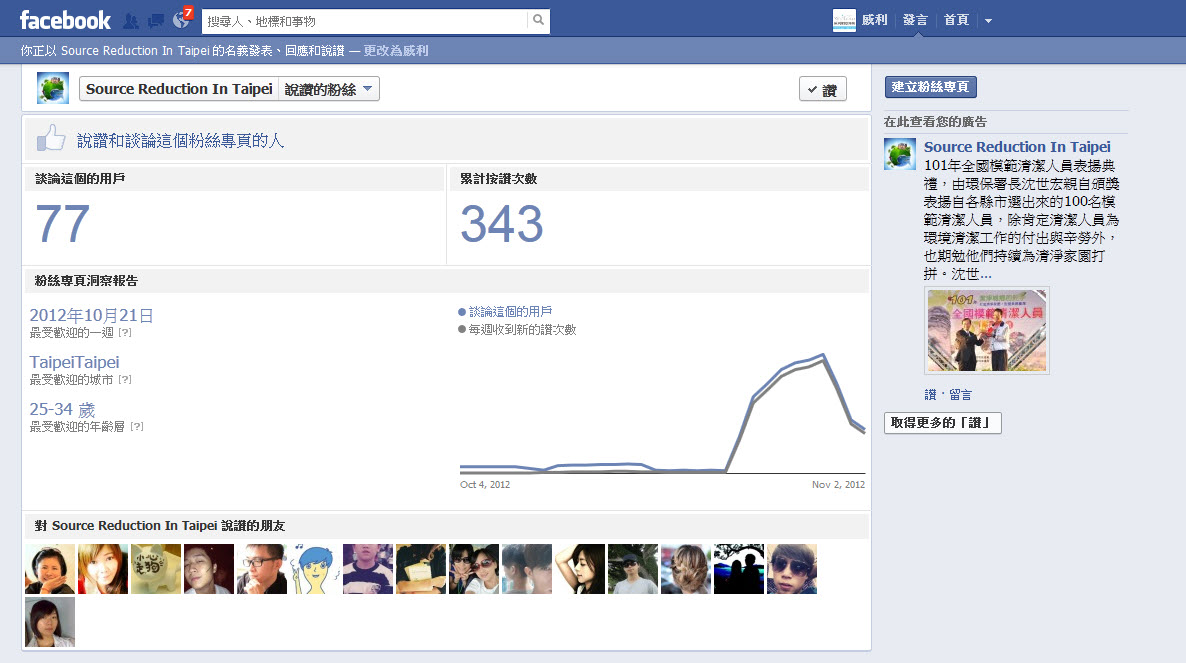
Task: Click the 取得更多的「讚」 button
Action: point(942,423)
